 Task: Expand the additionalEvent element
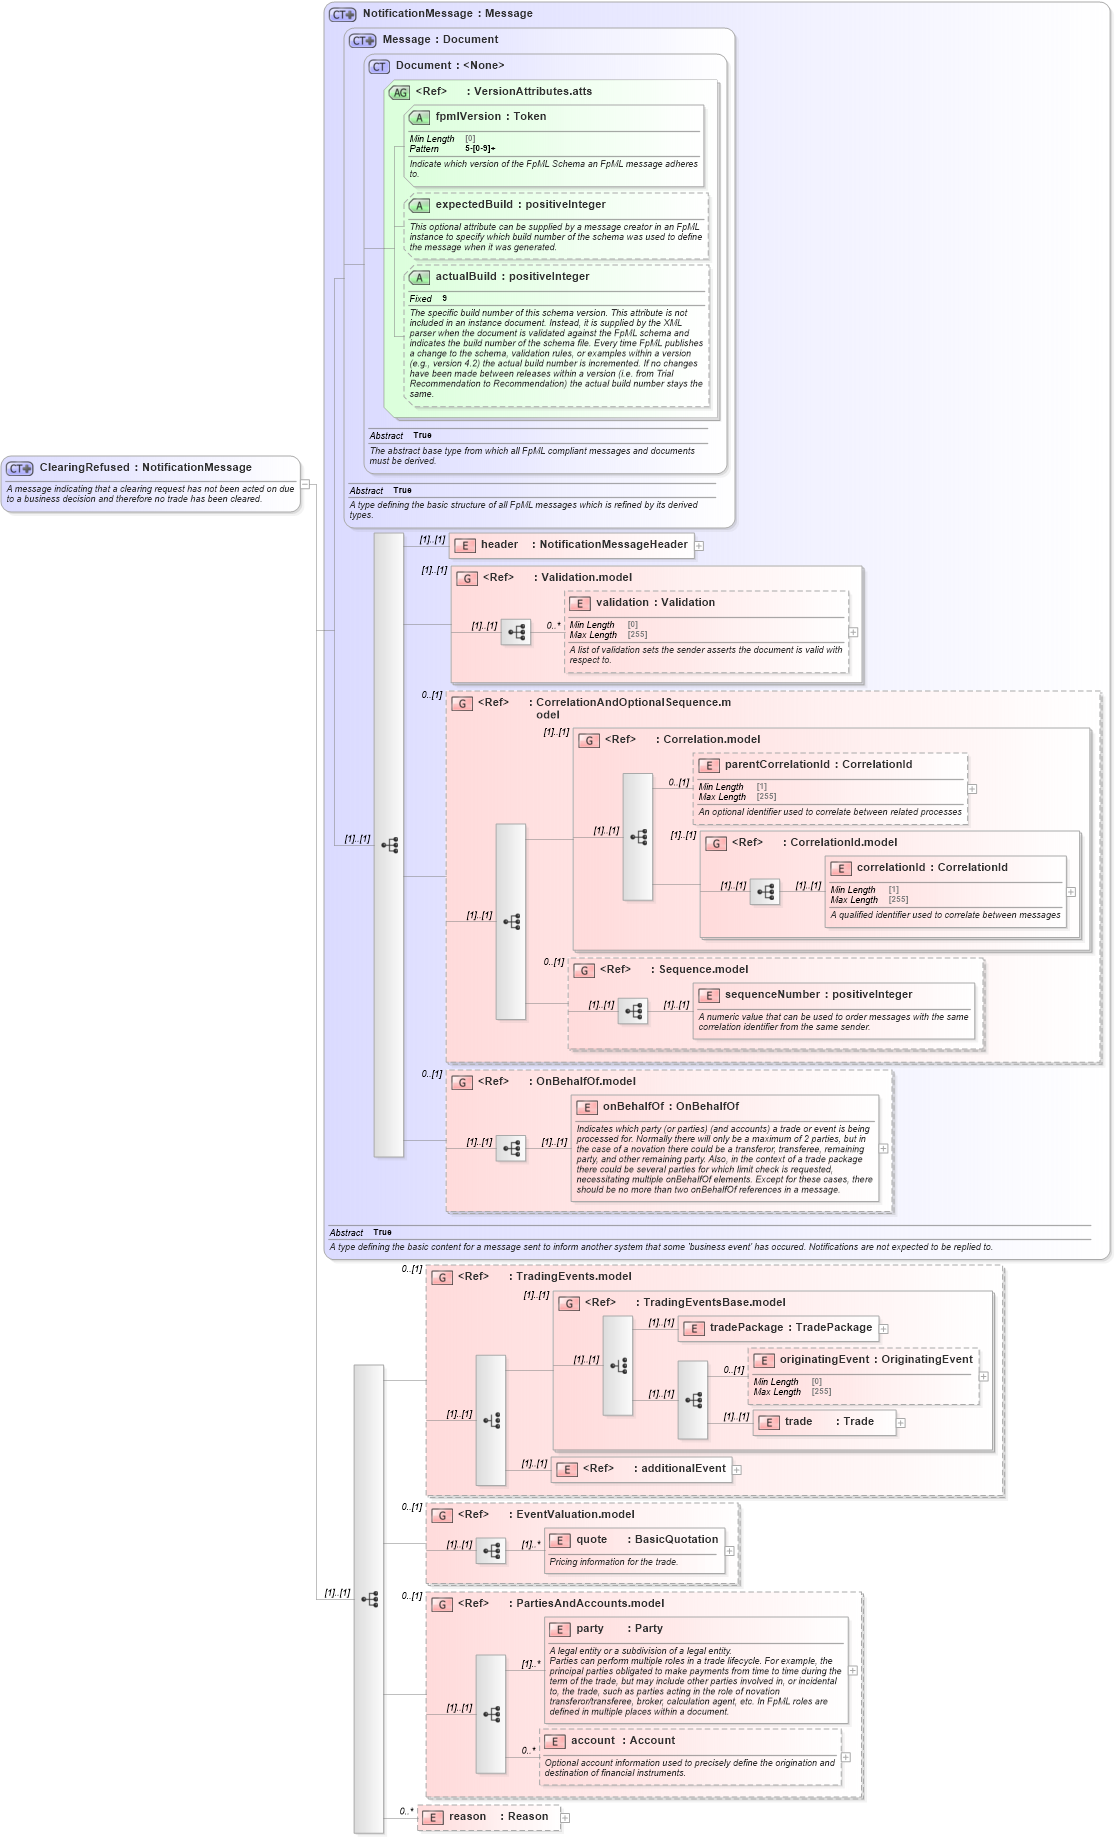tap(737, 1470)
